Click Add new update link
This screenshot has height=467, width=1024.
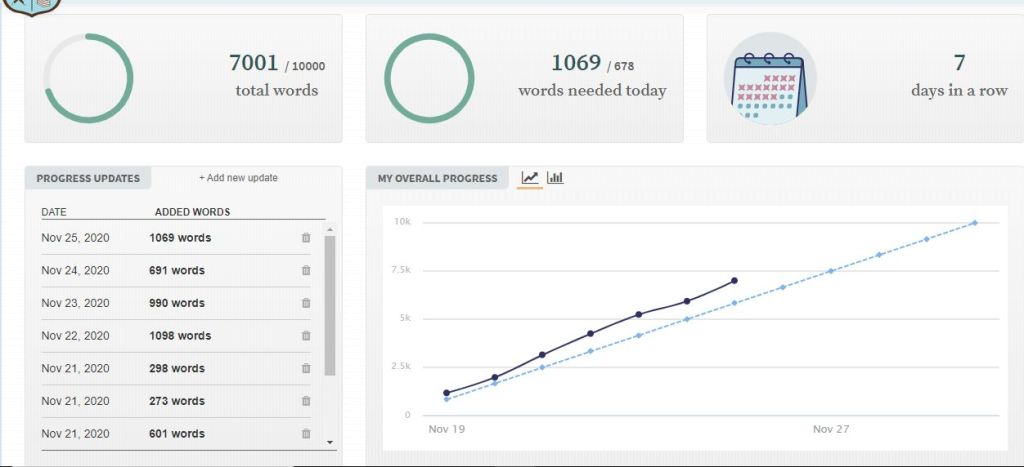tap(238, 178)
